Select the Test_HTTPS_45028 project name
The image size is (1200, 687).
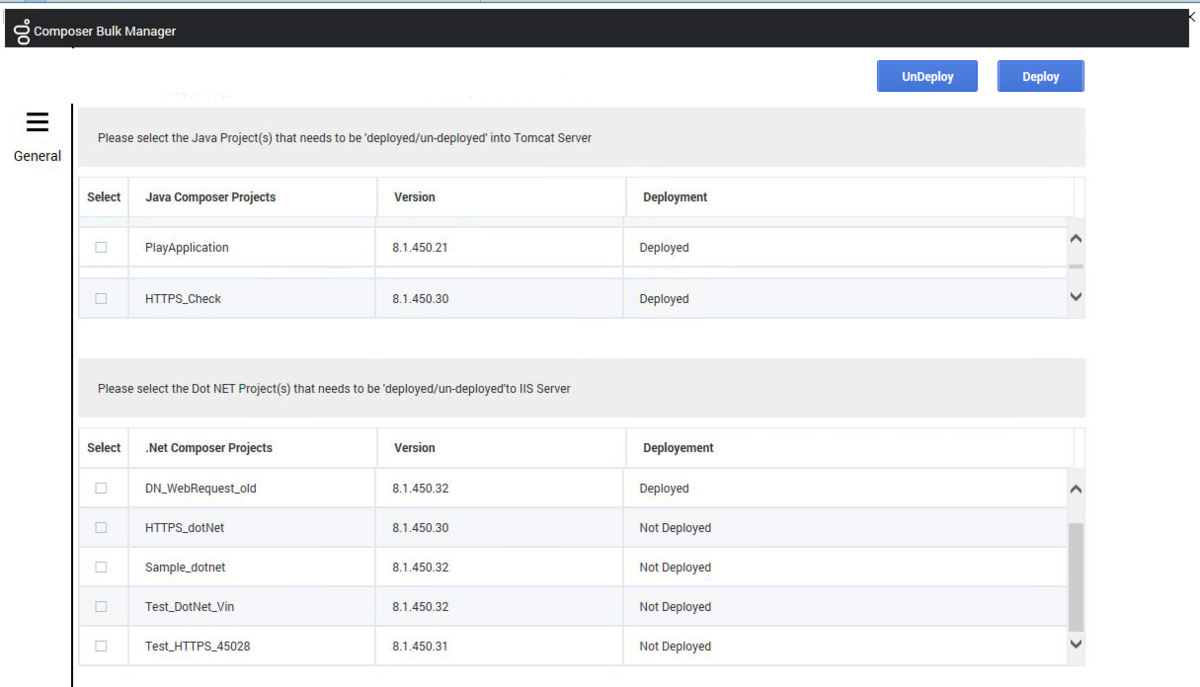197,647
